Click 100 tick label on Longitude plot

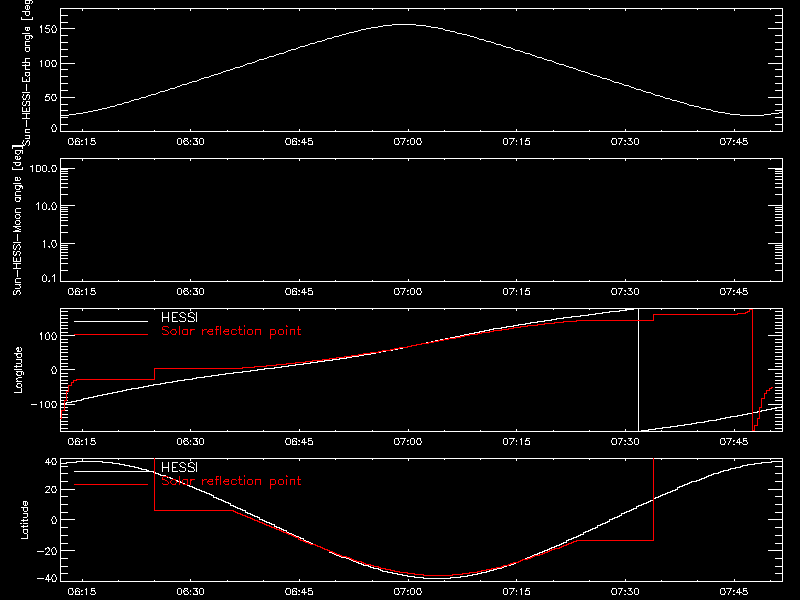(x=48, y=336)
